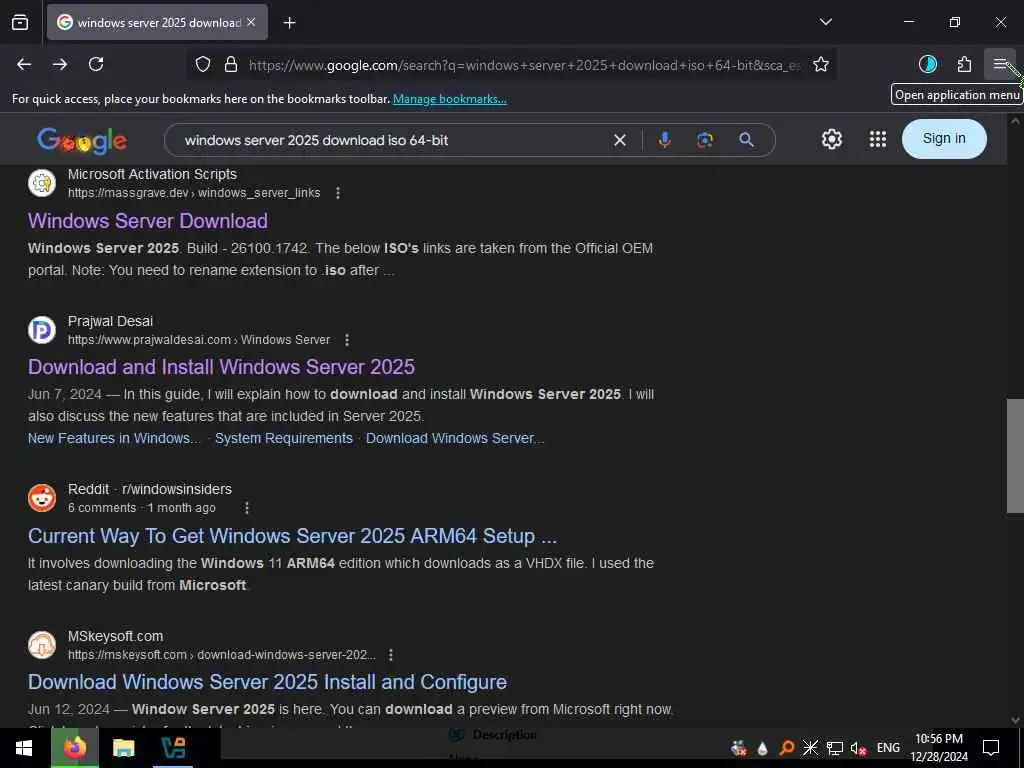List all tabs dropdown arrow
Screen dimensions: 1024x768
(x=825, y=22)
